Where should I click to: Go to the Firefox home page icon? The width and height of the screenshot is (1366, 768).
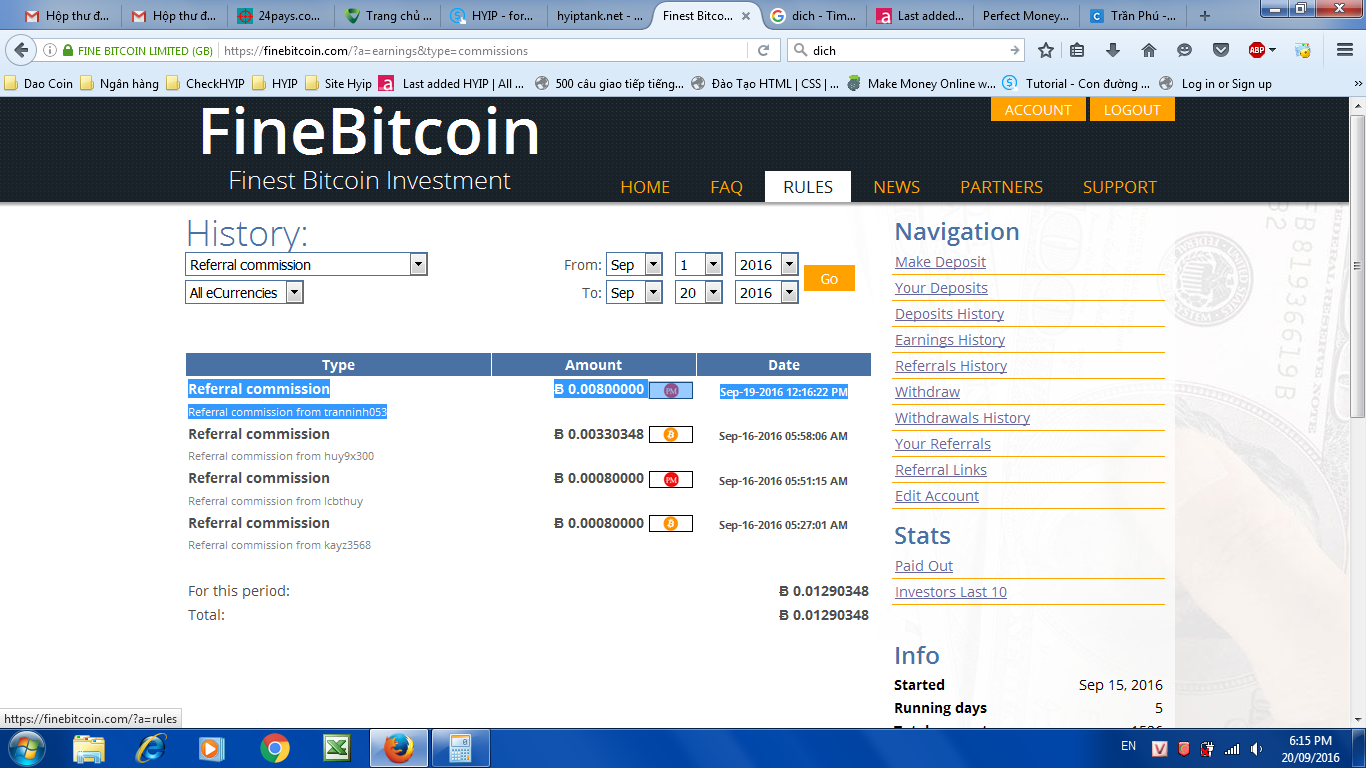(x=1149, y=50)
